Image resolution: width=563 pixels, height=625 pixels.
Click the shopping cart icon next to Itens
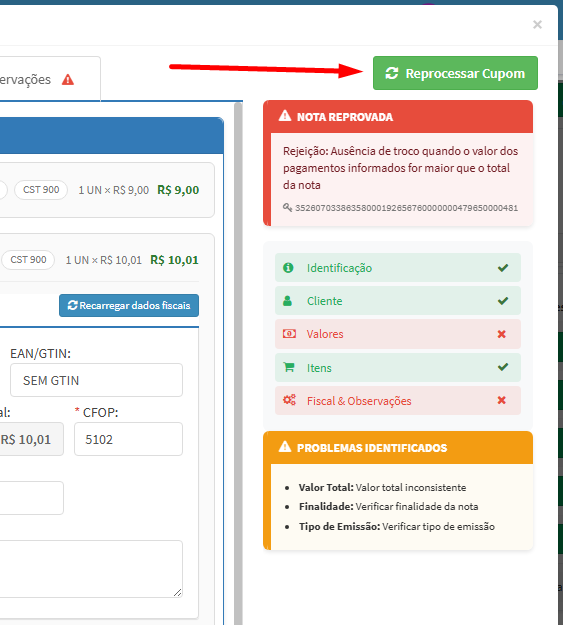(x=289, y=367)
